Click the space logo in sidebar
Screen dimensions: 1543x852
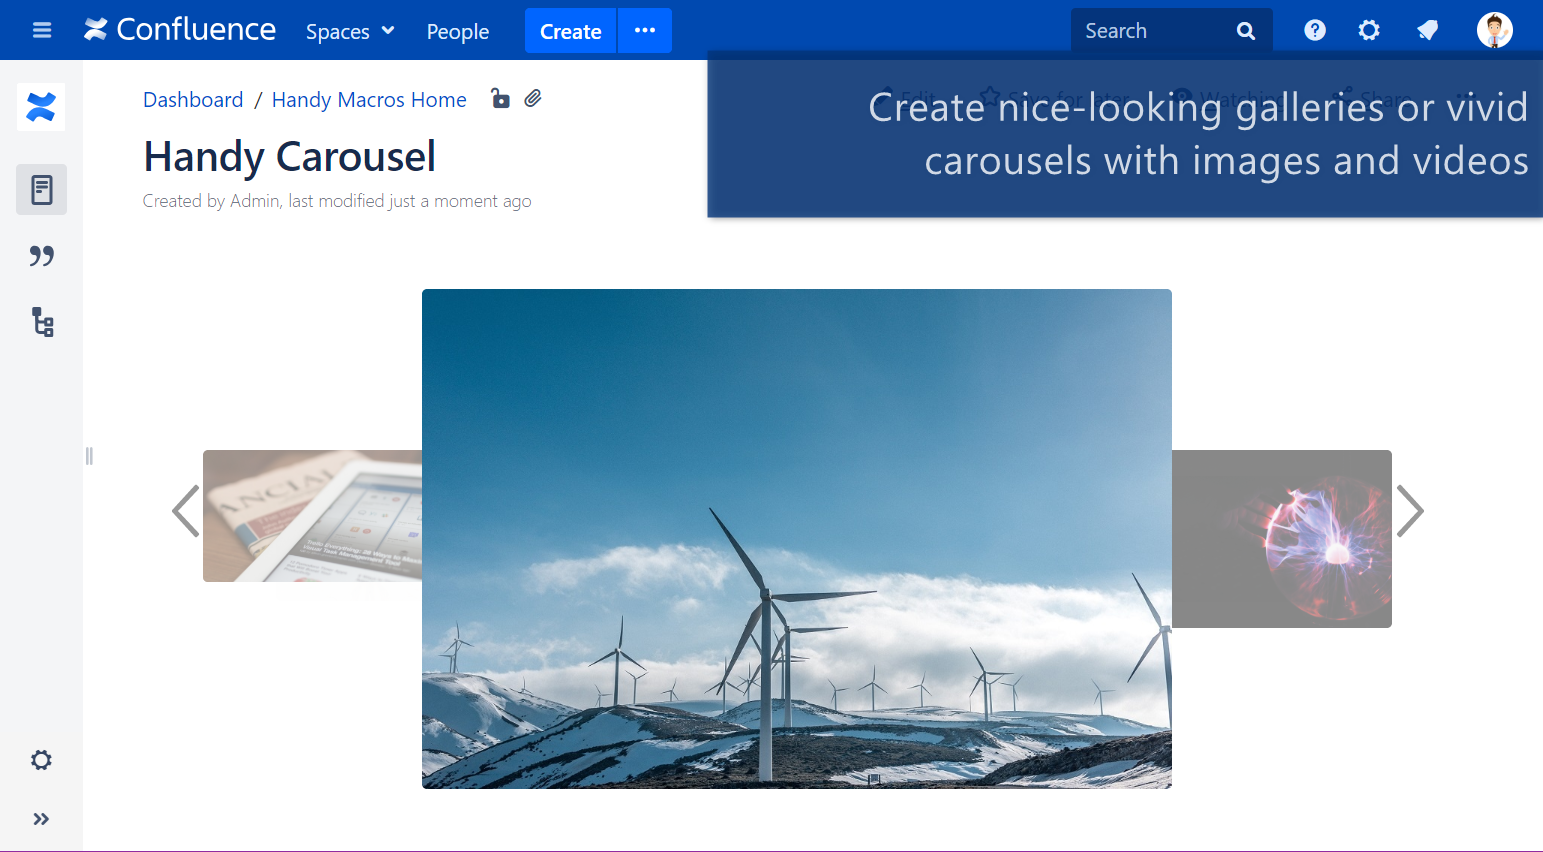pyautogui.click(x=41, y=107)
